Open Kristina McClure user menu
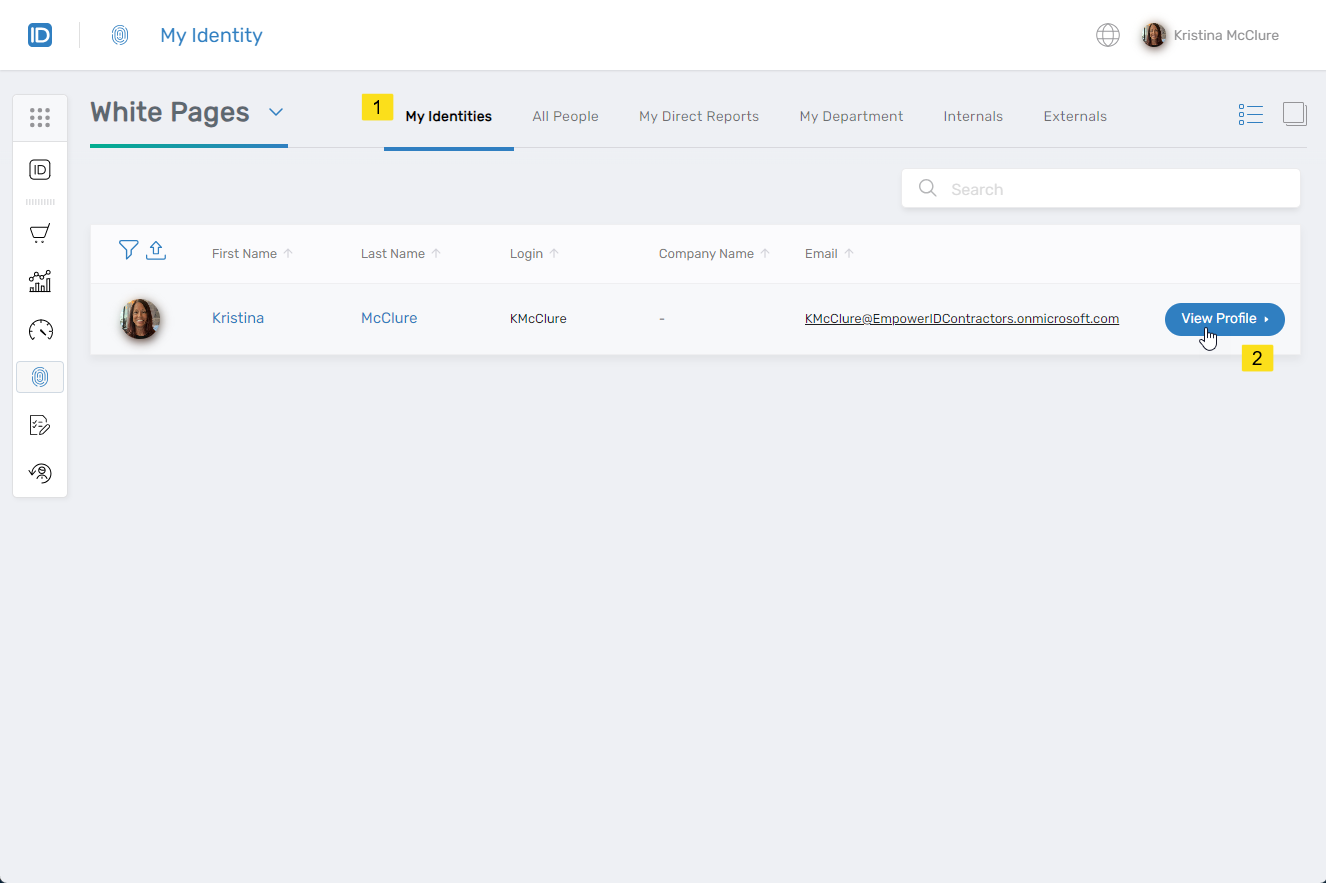This screenshot has width=1326, height=883. coord(1211,35)
